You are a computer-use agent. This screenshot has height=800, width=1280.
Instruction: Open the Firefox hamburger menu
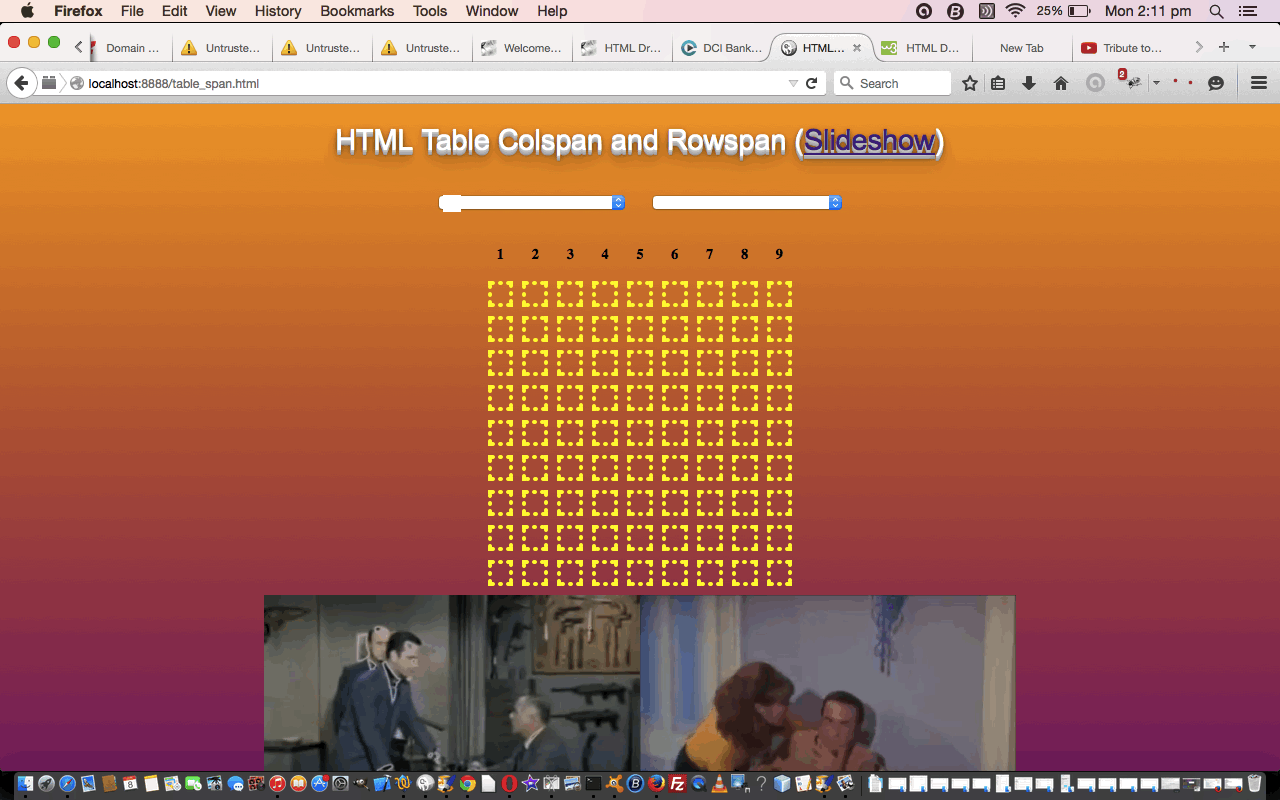coord(1259,83)
